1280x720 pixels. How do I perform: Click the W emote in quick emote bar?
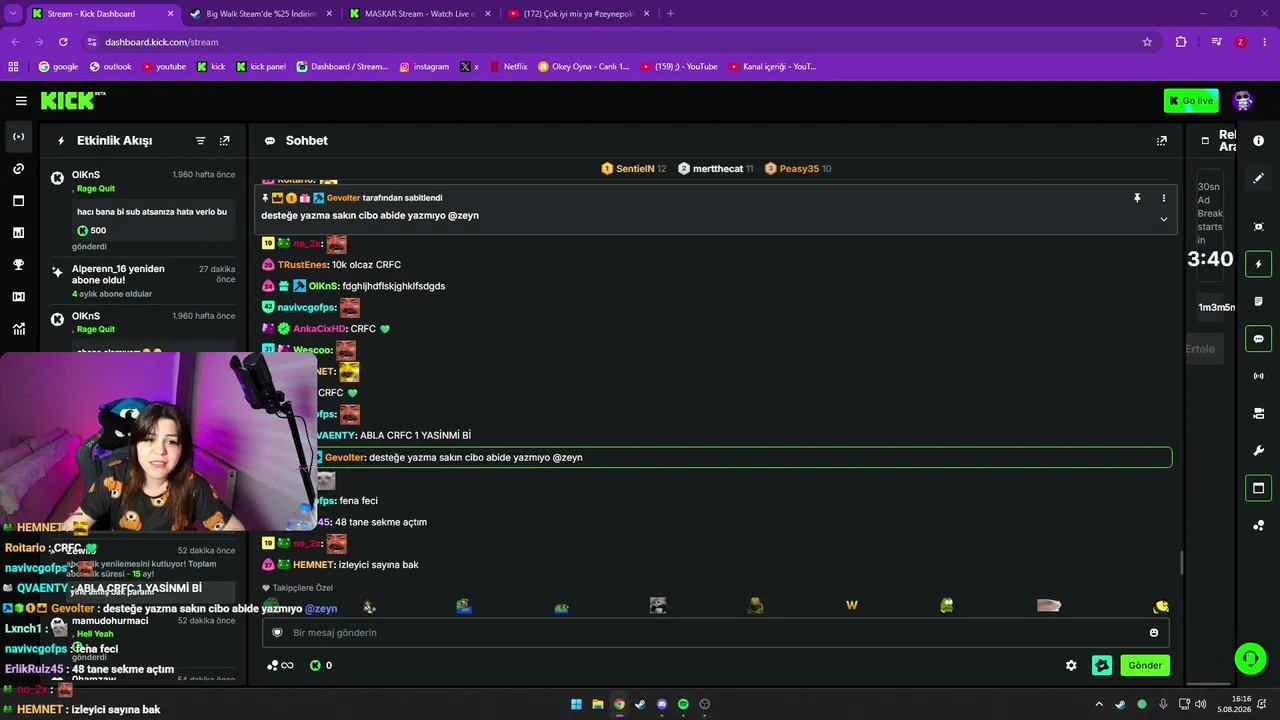click(x=852, y=605)
